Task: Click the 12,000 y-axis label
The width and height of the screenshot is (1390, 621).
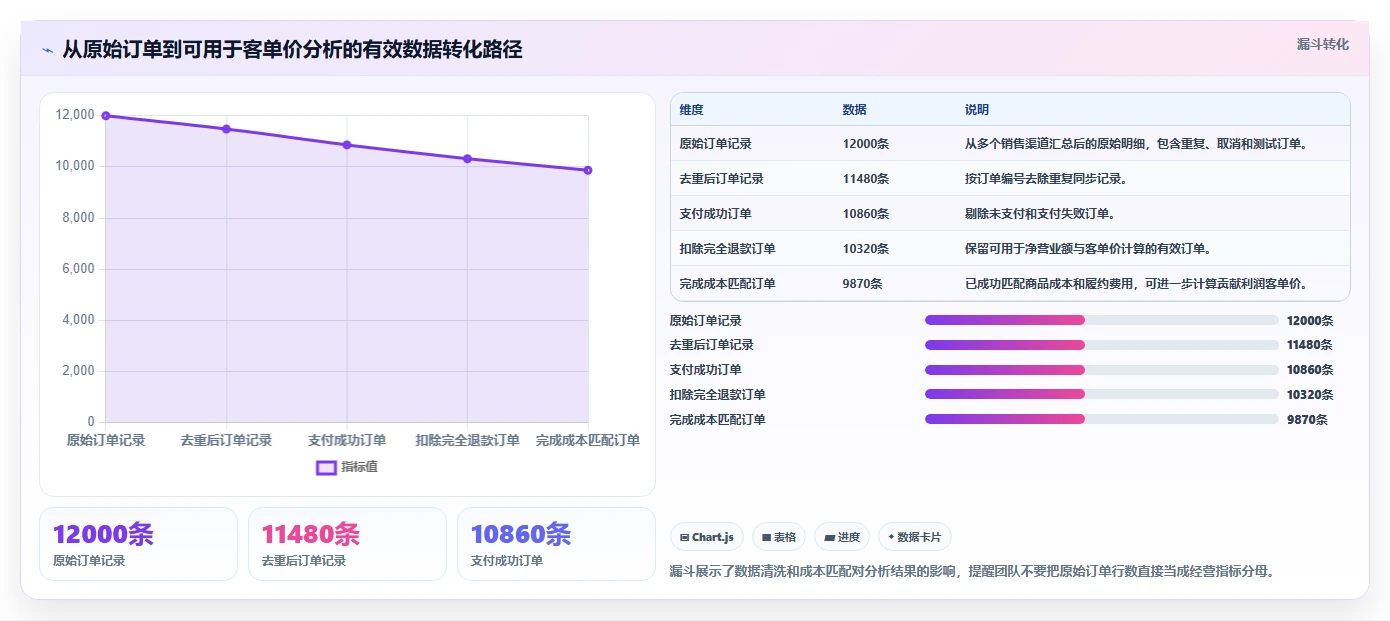Action: click(x=75, y=115)
